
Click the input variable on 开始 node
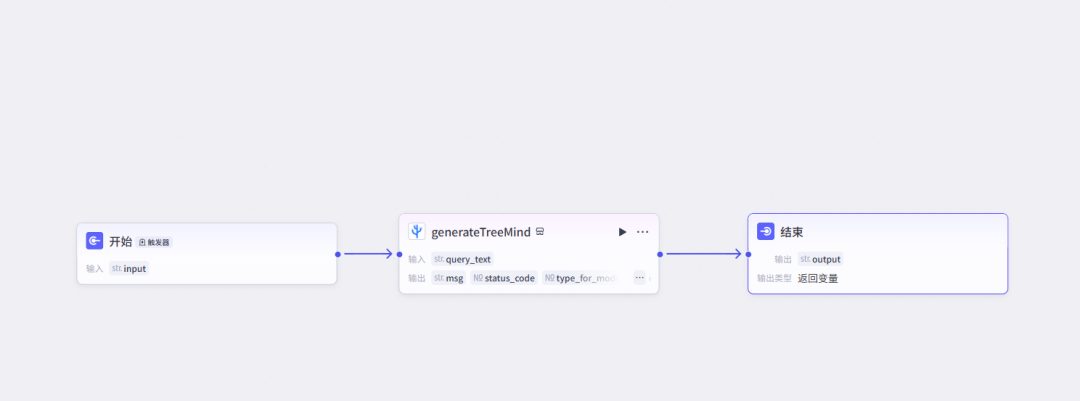(x=129, y=269)
